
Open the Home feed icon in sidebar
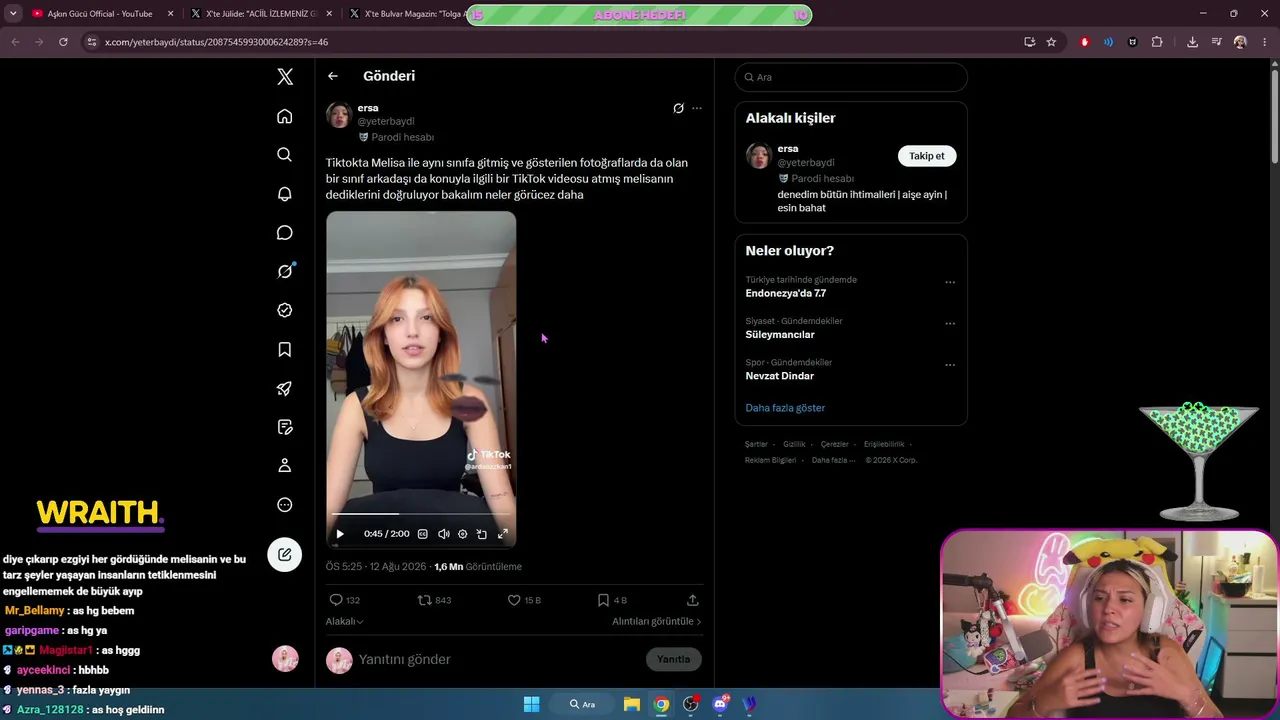tap(285, 116)
